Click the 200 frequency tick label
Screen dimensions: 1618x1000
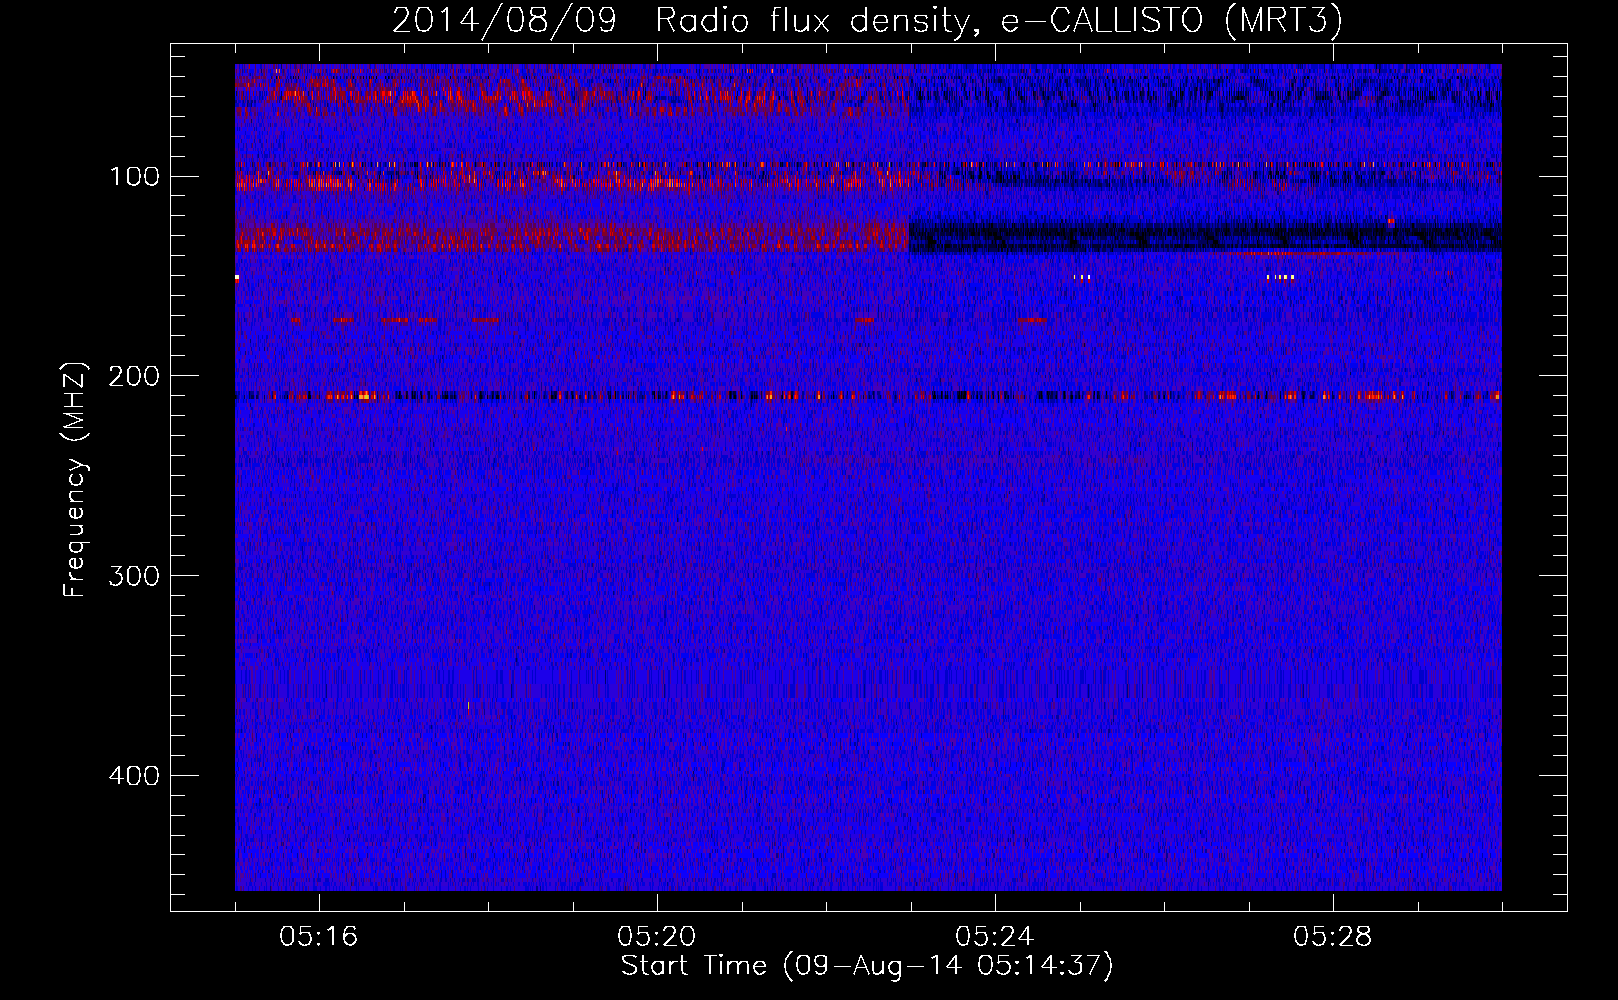point(134,376)
